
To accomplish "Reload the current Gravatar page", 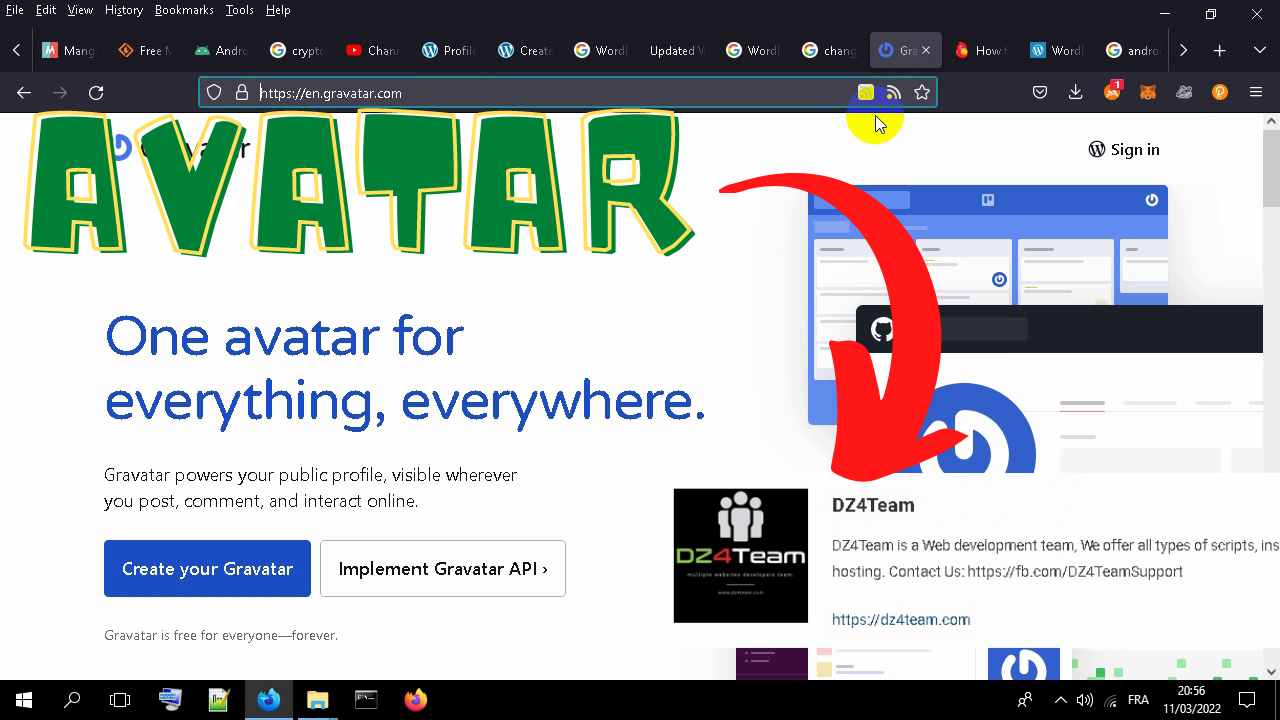I will [x=96, y=93].
